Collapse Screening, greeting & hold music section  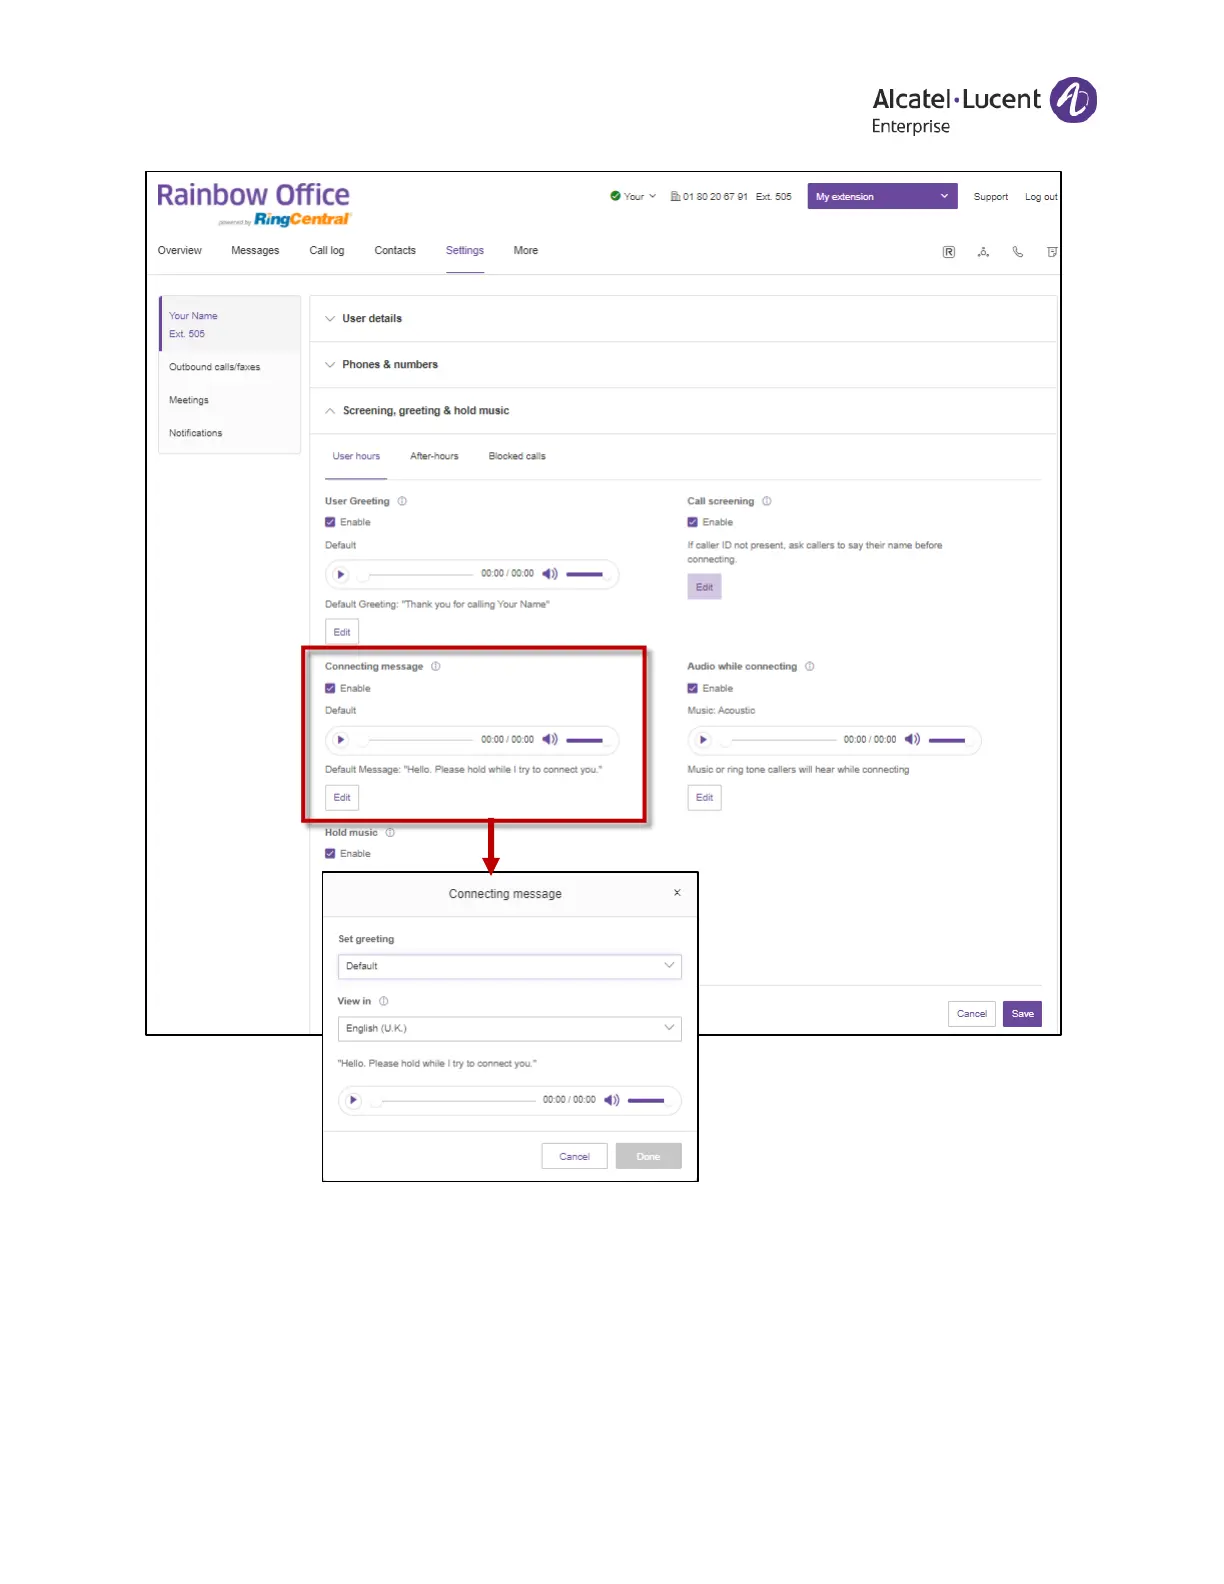(683, 411)
